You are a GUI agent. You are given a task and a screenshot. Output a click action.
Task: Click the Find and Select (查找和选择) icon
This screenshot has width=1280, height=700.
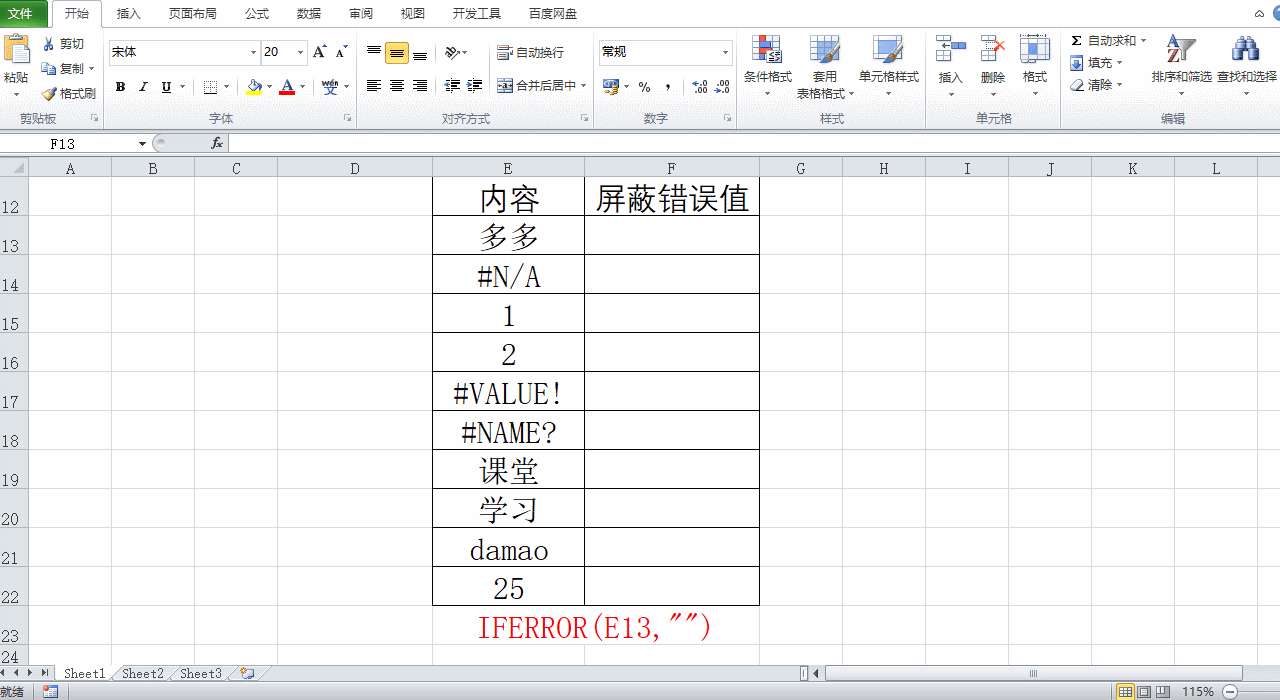1246,50
